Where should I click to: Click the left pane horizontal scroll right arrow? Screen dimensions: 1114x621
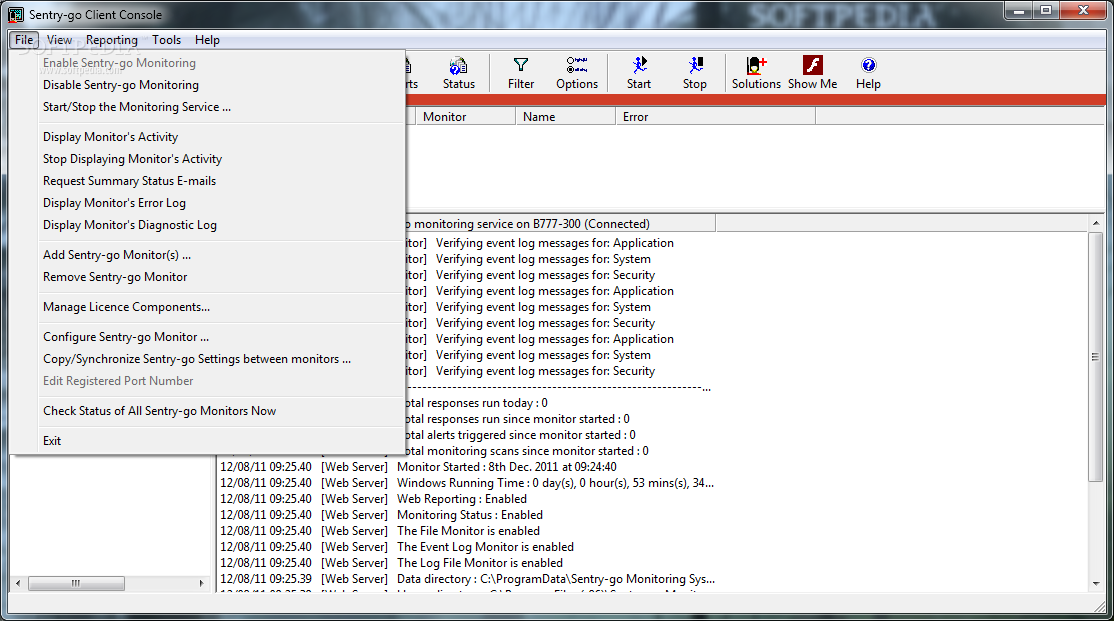click(202, 583)
